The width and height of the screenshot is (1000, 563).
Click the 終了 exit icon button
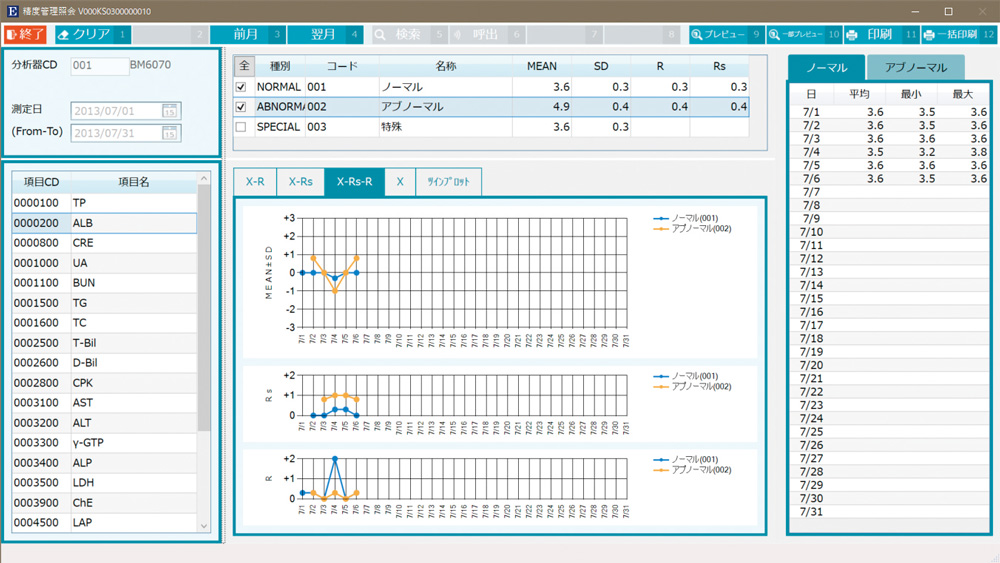(x=13, y=34)
